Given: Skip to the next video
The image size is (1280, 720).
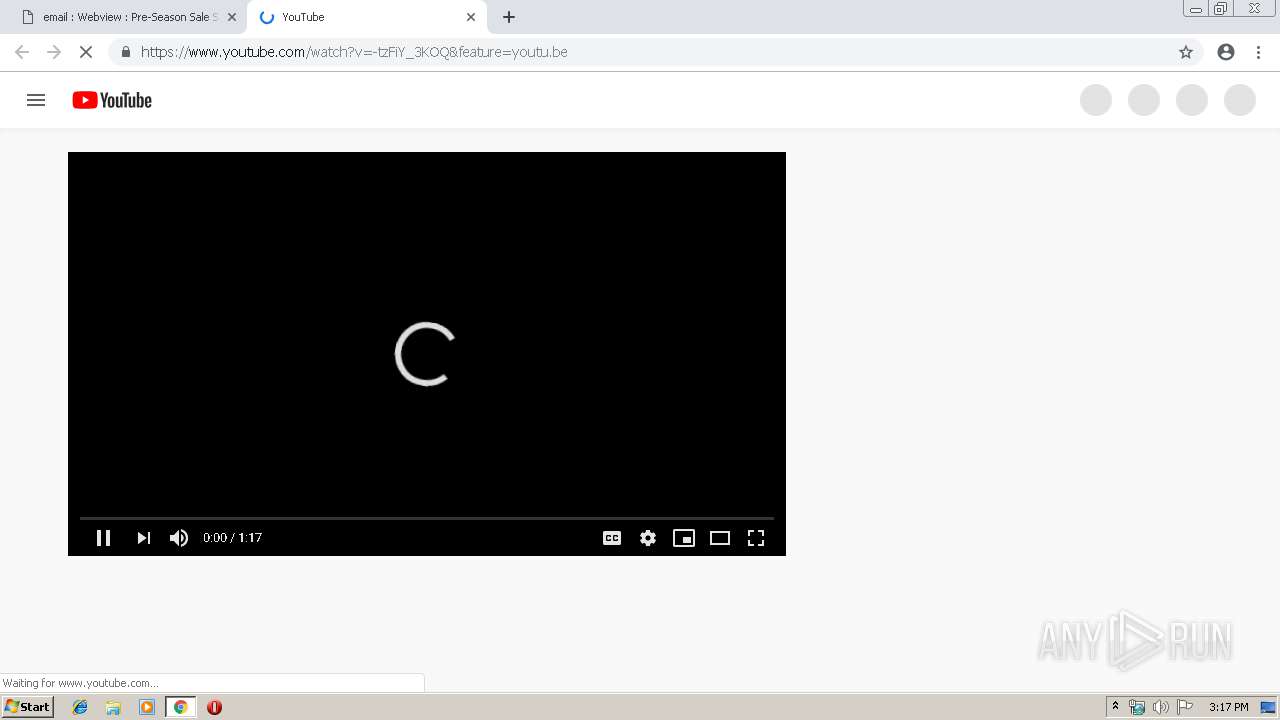Looking at the screenshot, I should (x=143, y=538).
